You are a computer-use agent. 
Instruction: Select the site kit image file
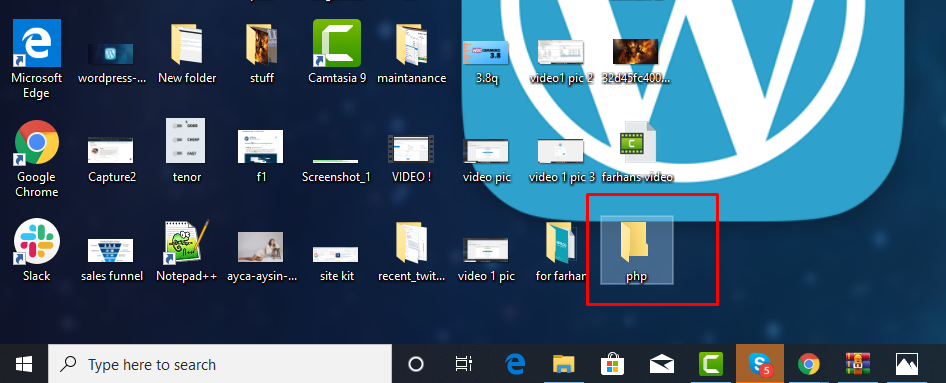click(x=335, y=255)
